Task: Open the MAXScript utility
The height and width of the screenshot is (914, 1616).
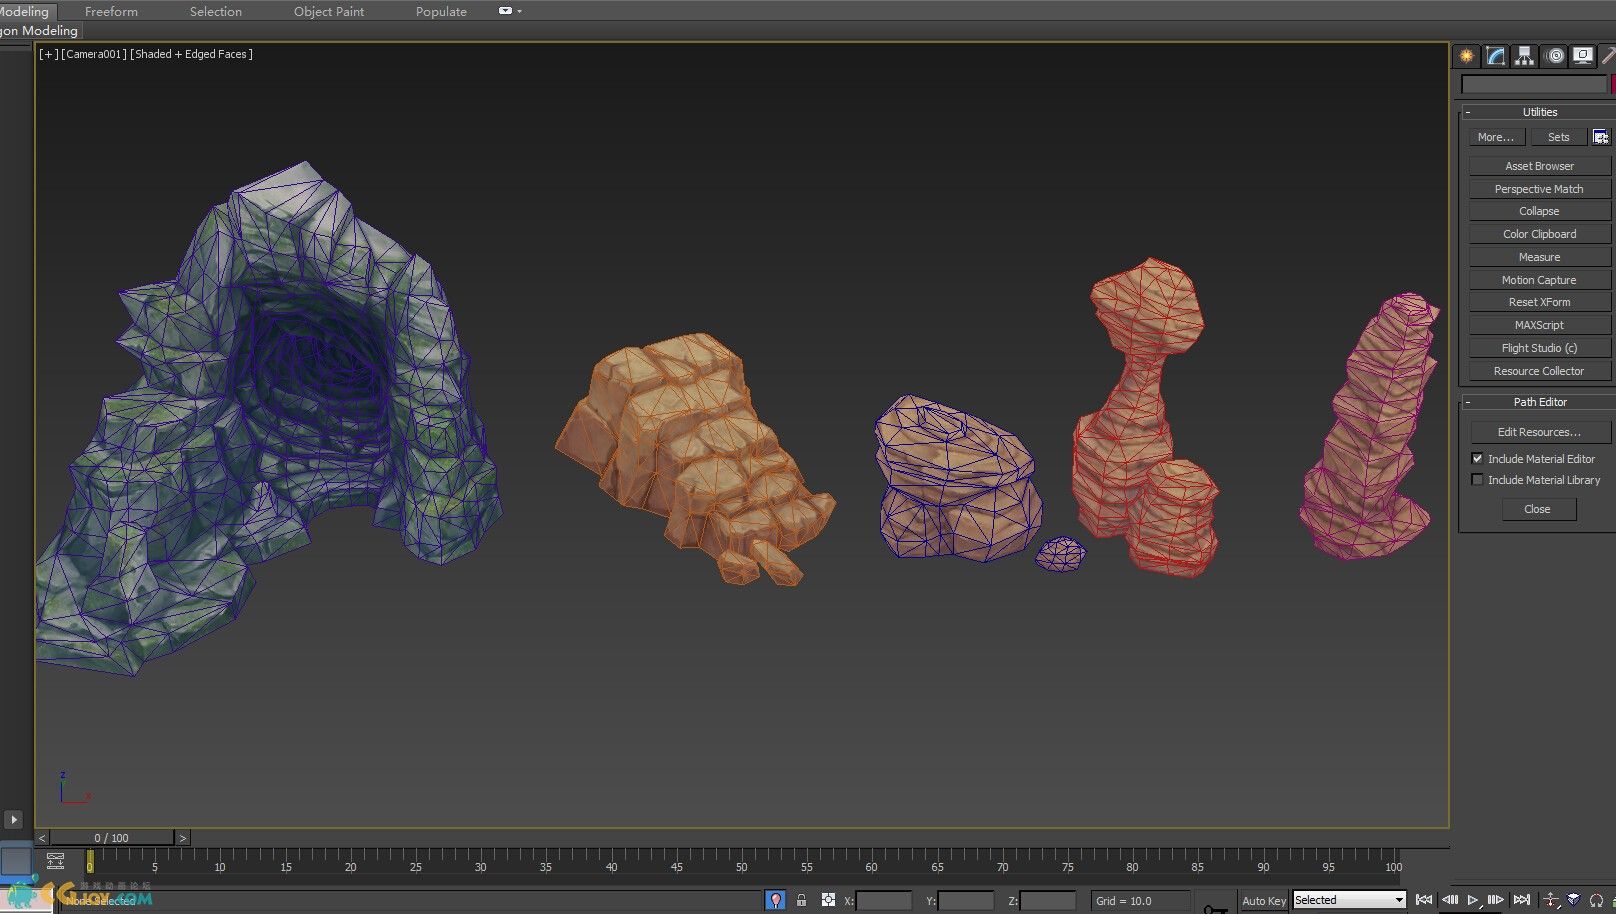Action: 1539,325
